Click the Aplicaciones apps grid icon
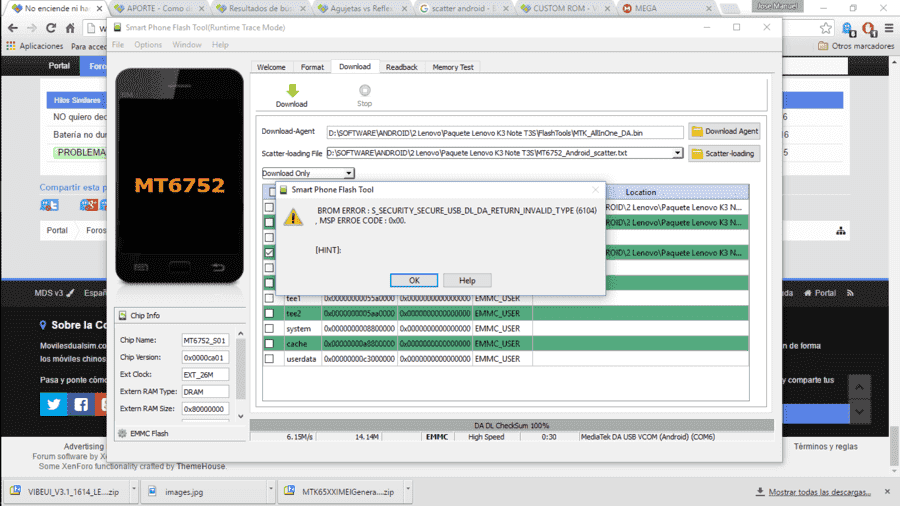 click(x=11, y=46)
